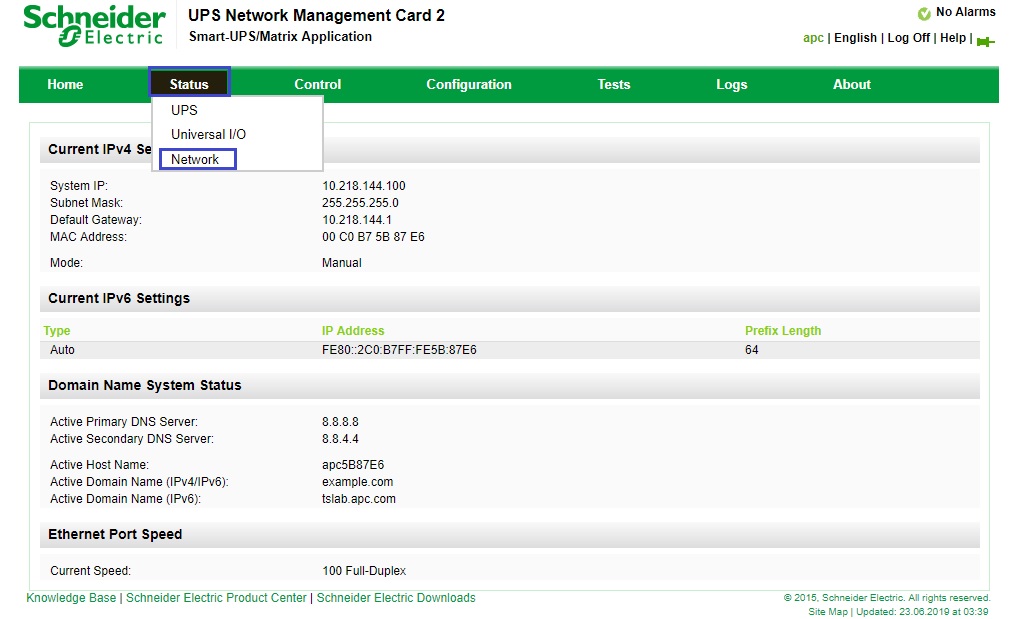Open the Logs menu
Viewport: 1014px width, 619px height.
(731, 84)
